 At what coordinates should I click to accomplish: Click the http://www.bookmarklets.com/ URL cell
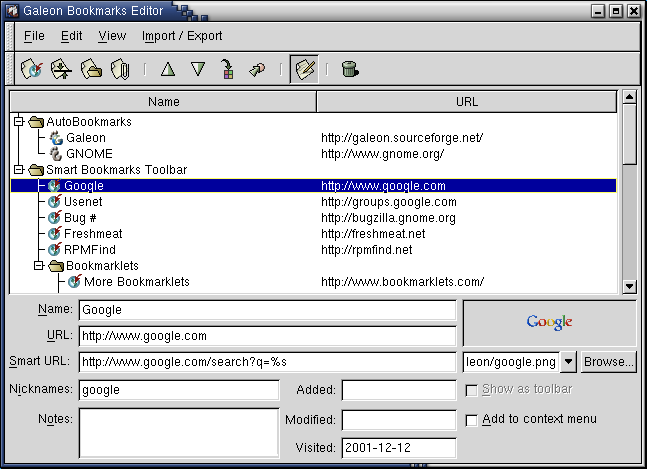pyautogui.click(x=402, y=282)
